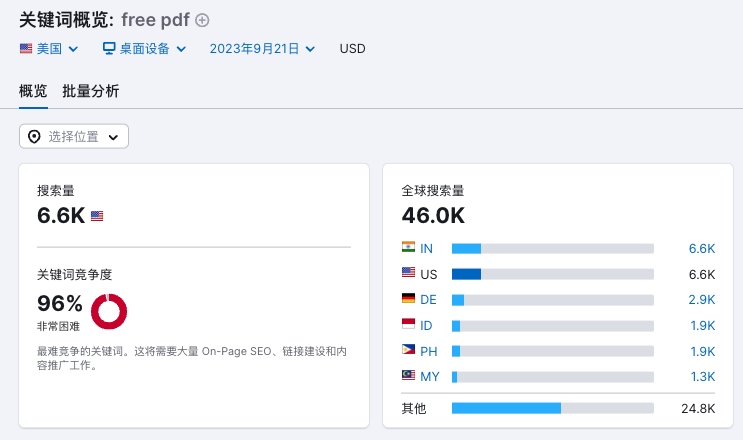Screen dimensions: 743x440
Task: Click the keyword difficulty donut chart
Action: 109,311
